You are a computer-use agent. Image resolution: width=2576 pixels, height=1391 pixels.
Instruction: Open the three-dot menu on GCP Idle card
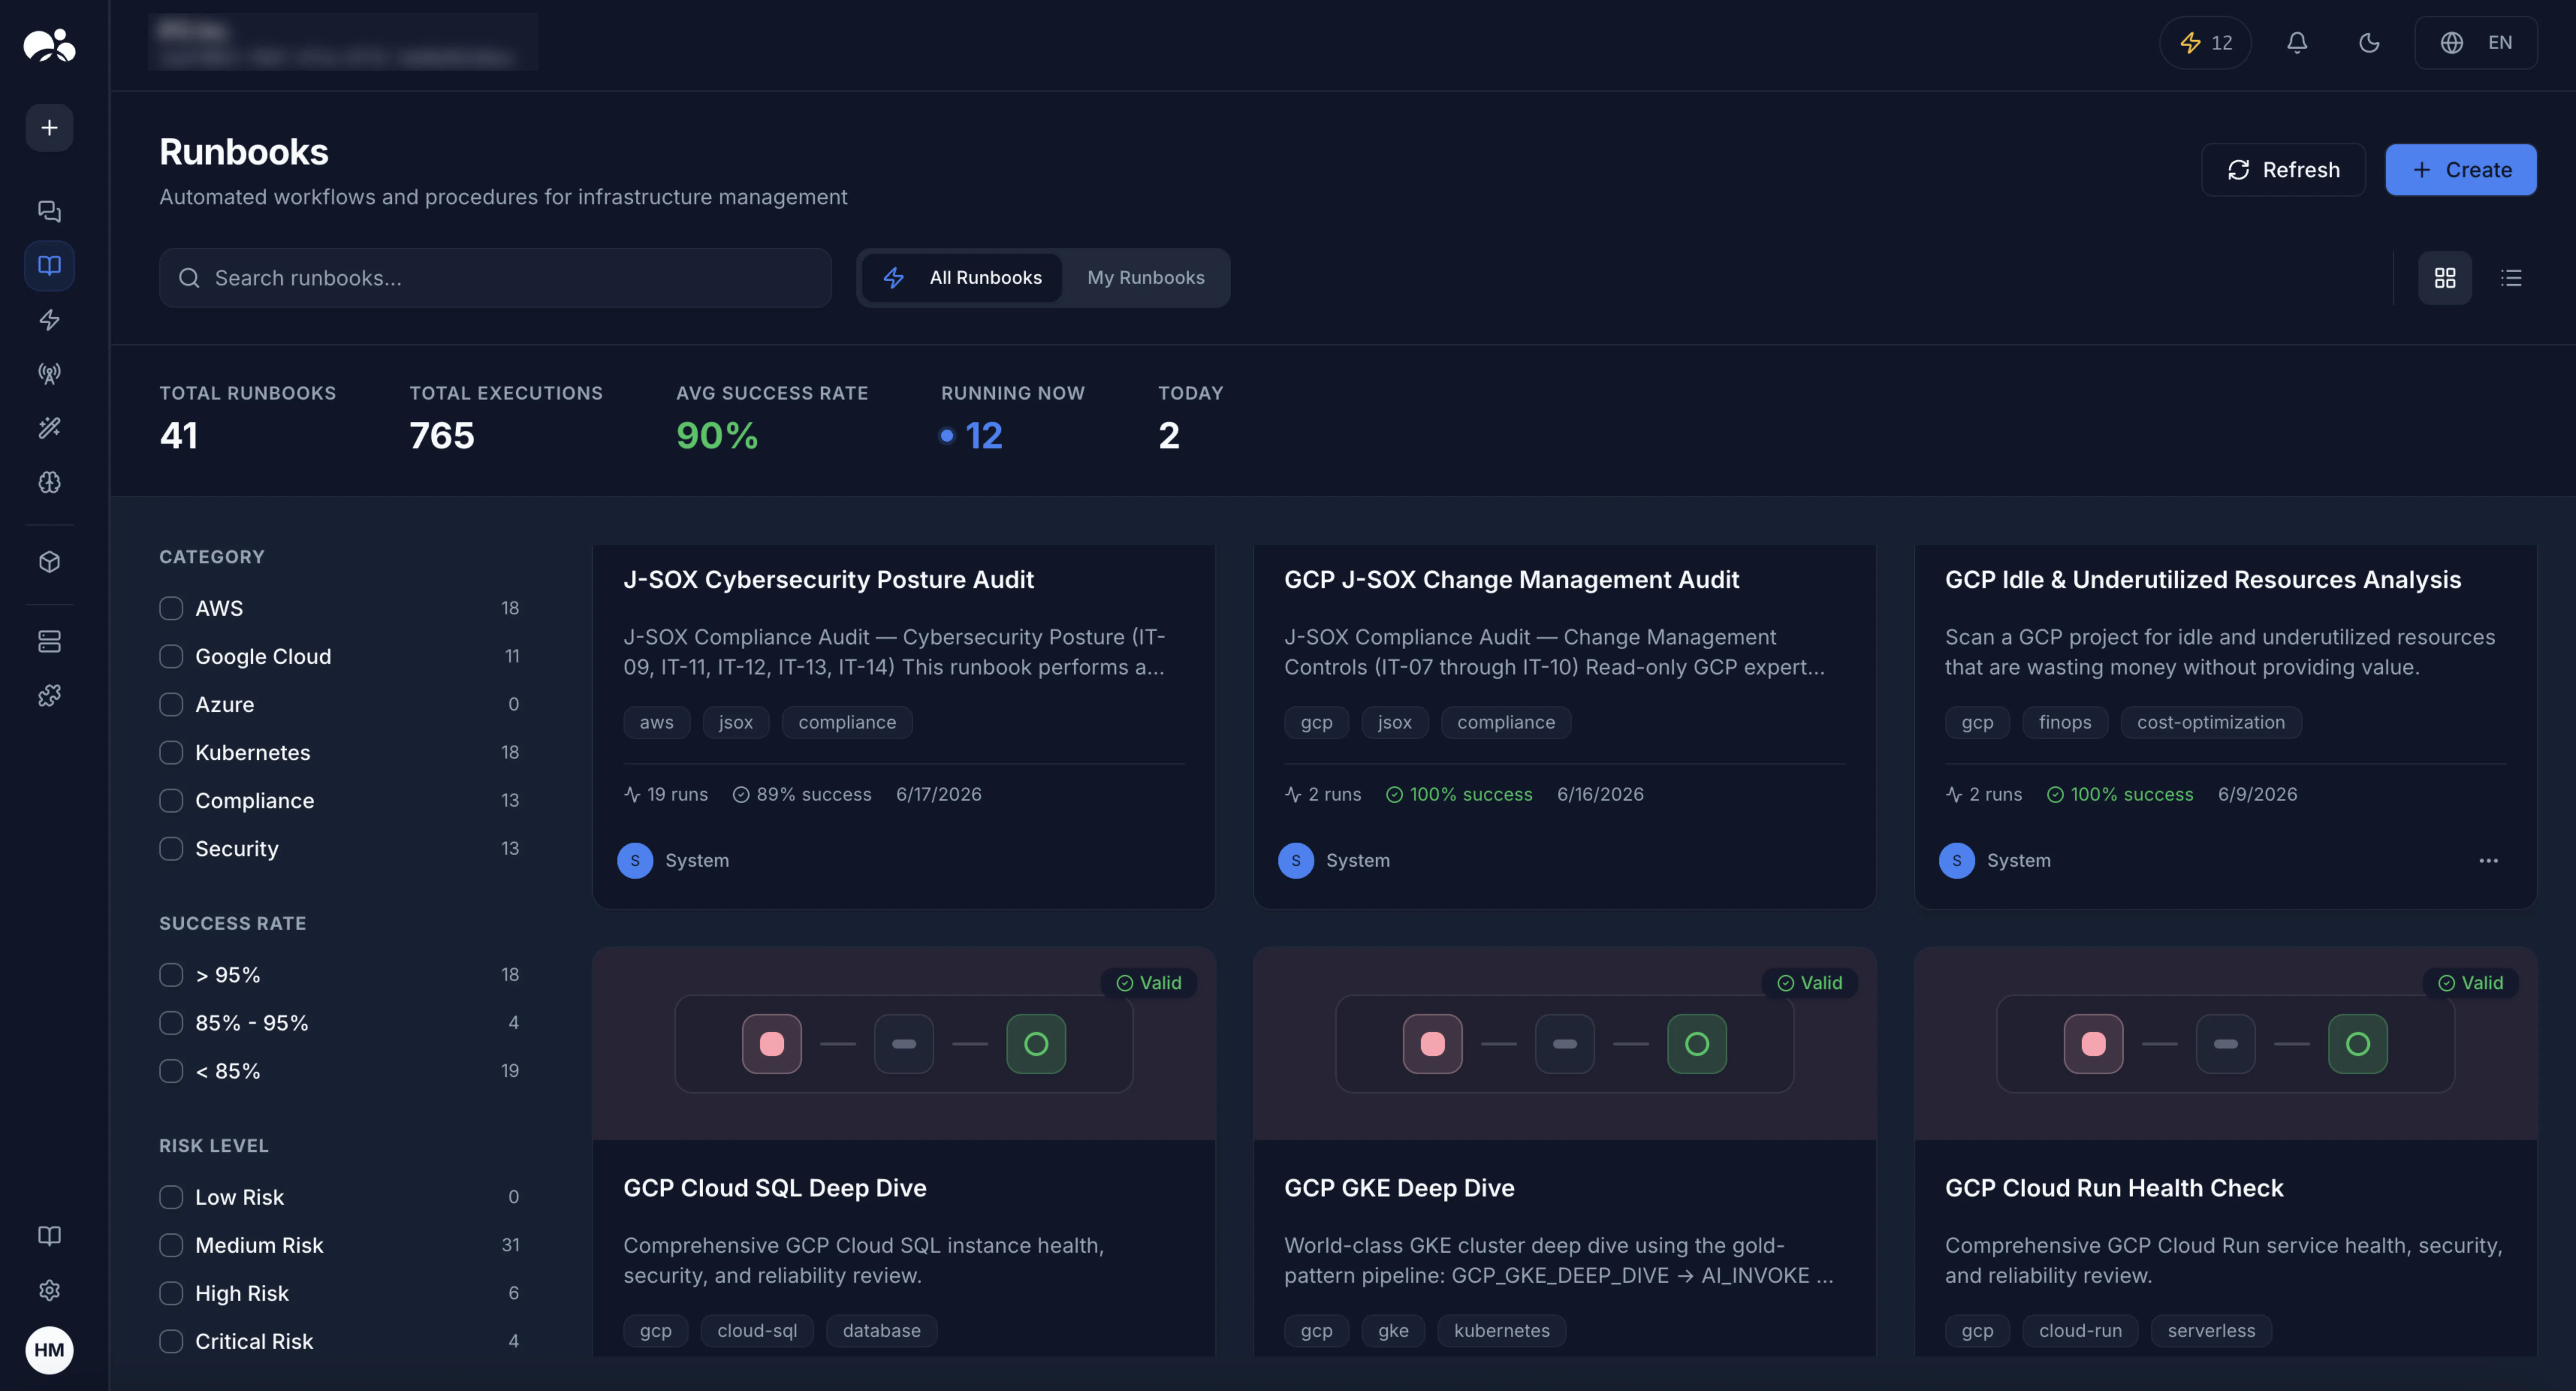2488,861
